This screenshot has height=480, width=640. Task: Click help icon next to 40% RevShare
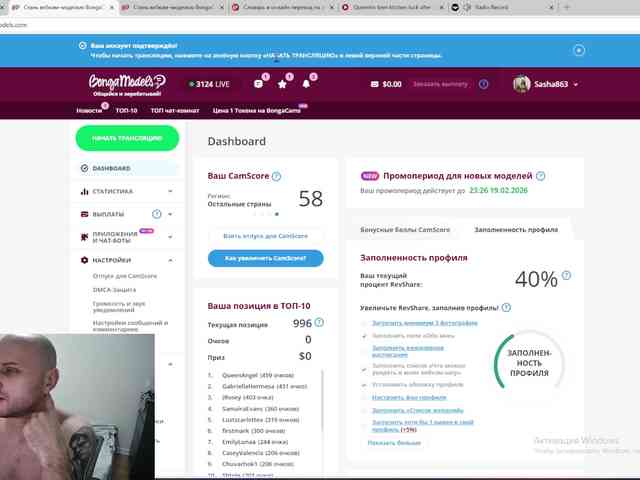[566, 276]
